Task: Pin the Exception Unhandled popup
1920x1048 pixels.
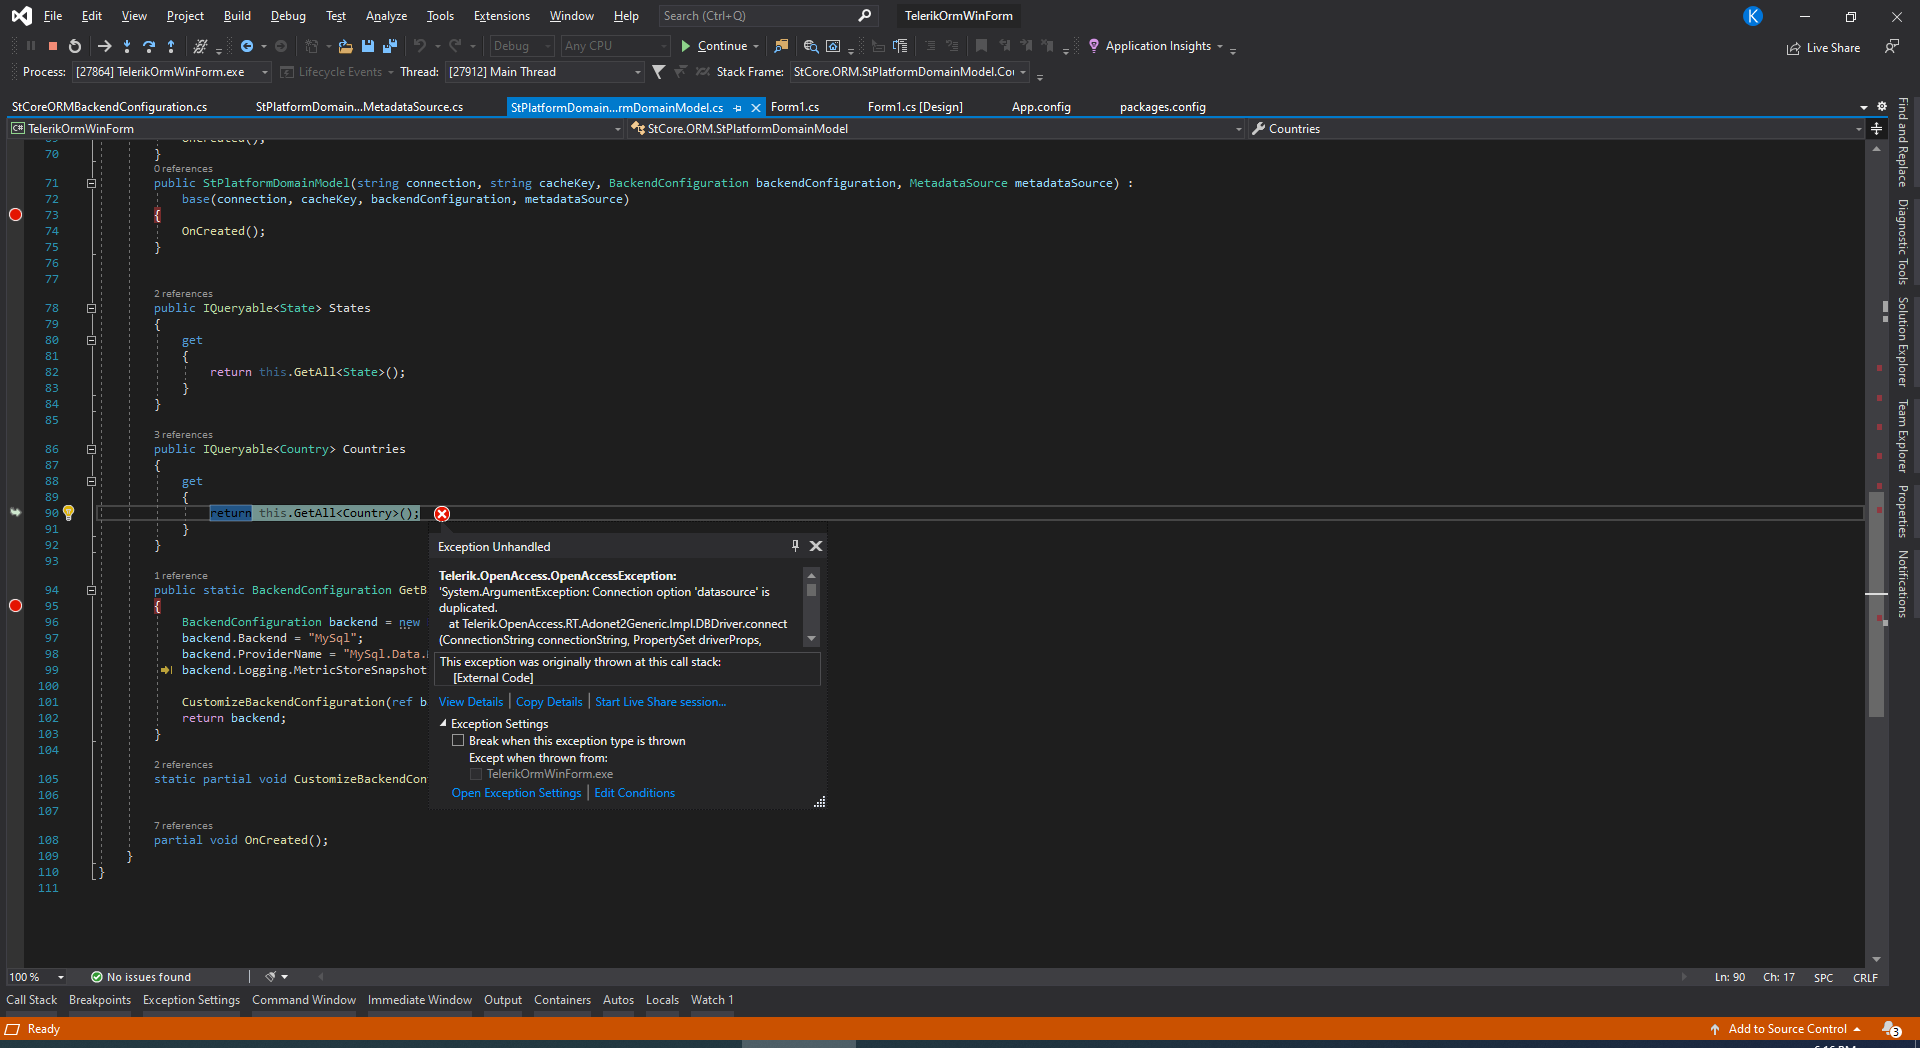Action: (x=795, y=546)
